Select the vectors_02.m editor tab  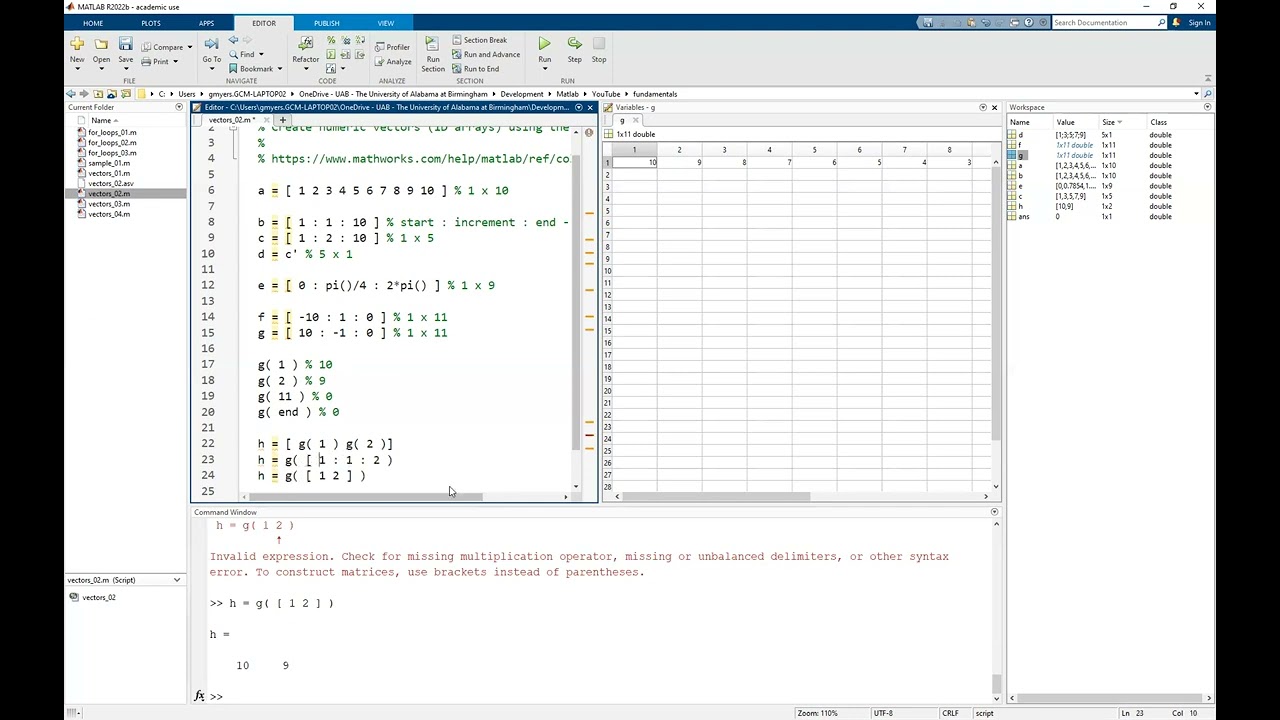232,120
